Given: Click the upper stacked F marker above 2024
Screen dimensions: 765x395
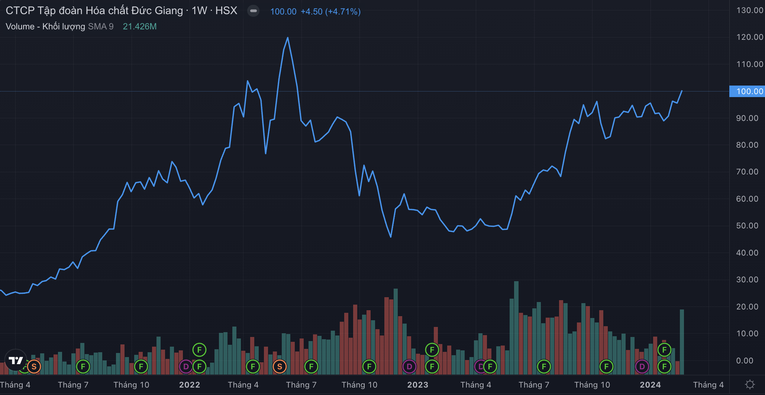Looking at the screenshot, I should pyautogui.click(x=664, y=350).
